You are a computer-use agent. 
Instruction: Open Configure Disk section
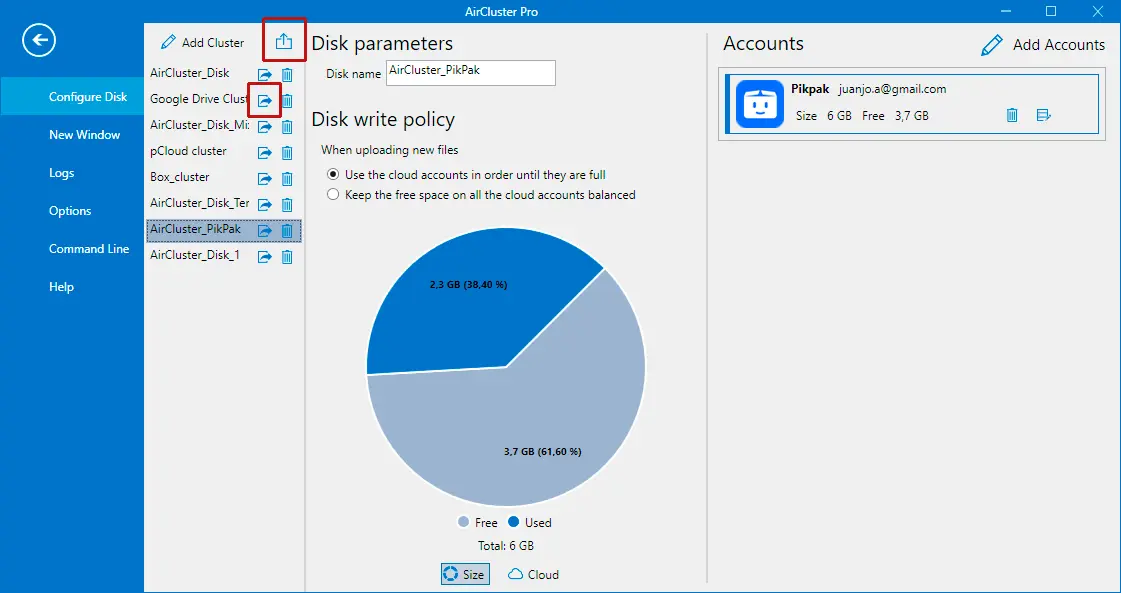(71, 97)
